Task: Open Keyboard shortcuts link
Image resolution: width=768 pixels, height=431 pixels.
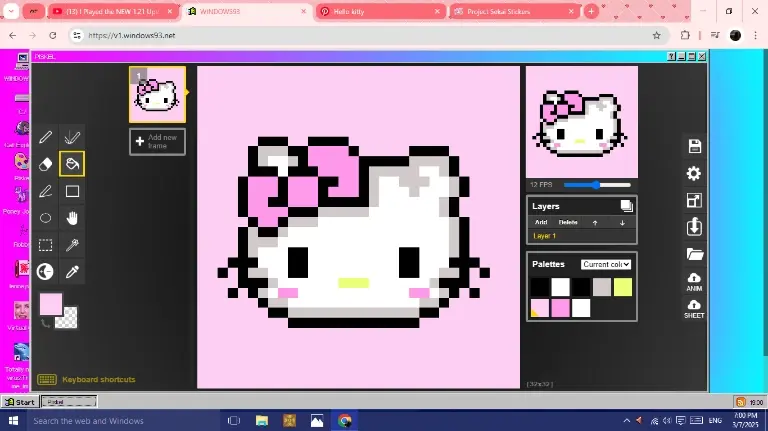Action: pyautogui.click(x=98, y=380)
